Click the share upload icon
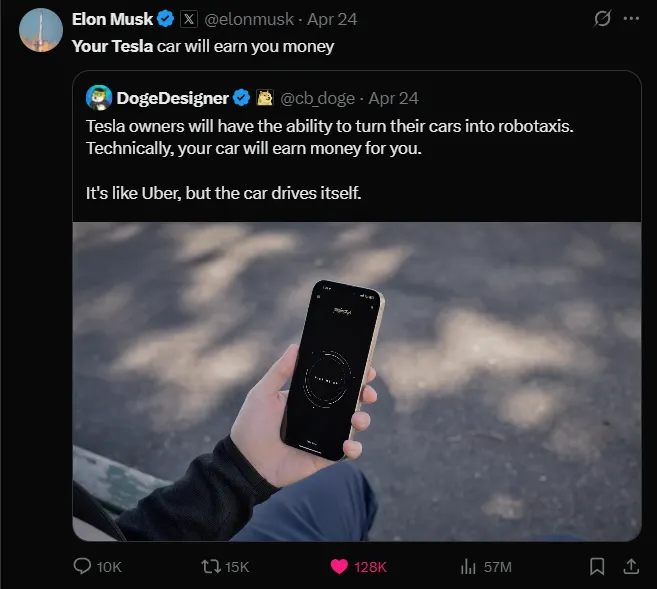This screenshot has height=589, width=657. (631, 566)
